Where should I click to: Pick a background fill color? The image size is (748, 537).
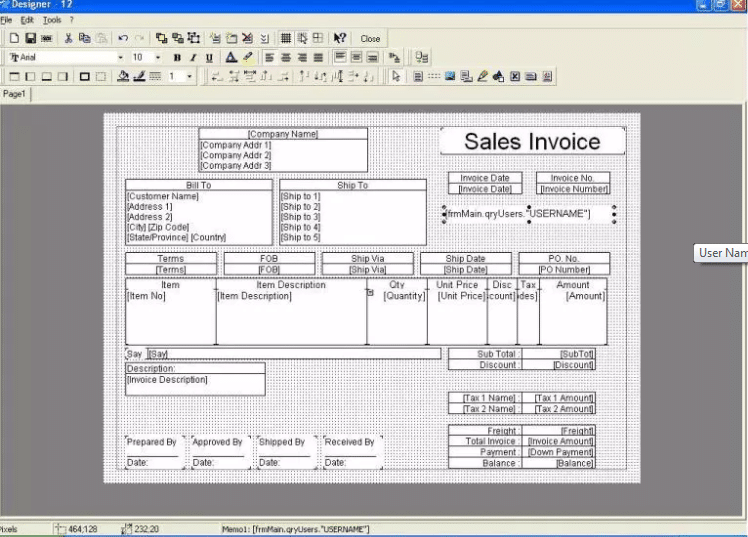[123, 76]
